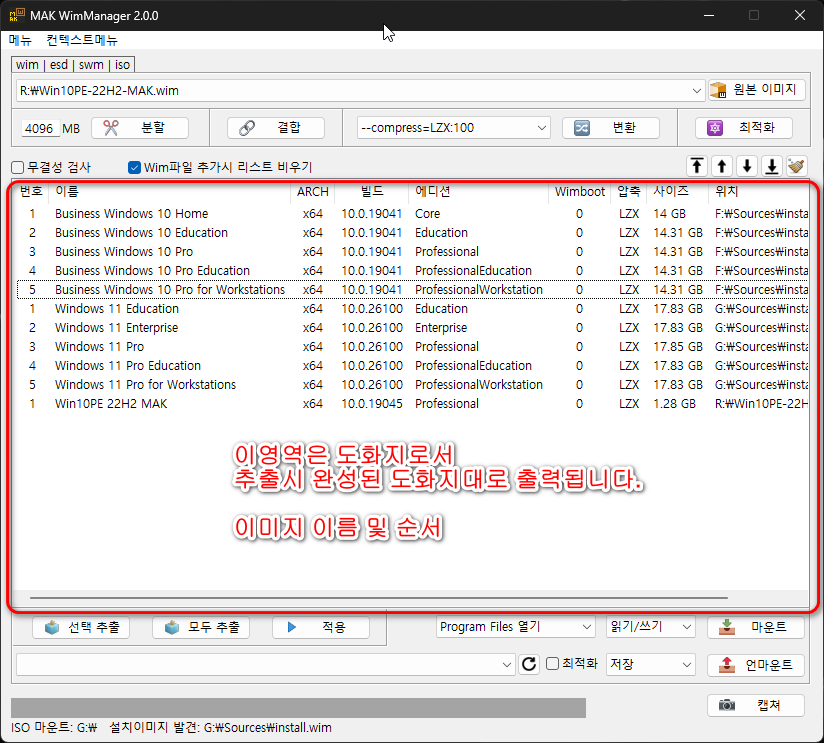
Task: Click the 1.28 GB size cell
Action: click(674, 404)
